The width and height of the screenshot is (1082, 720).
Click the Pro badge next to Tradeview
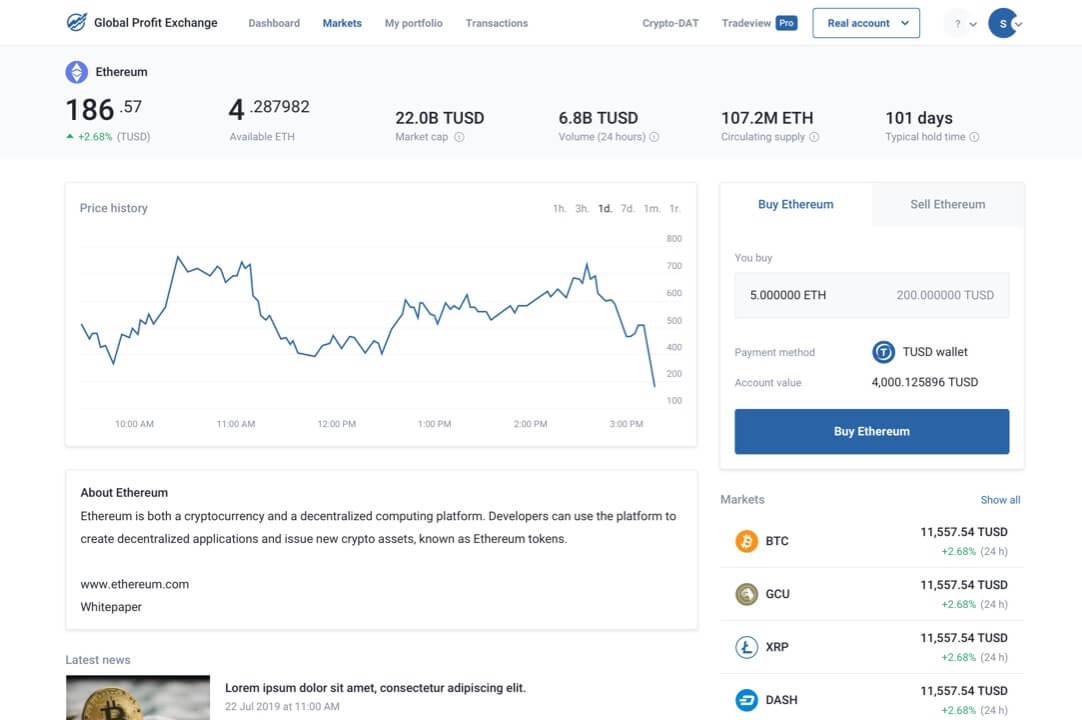[x=787, y=23]
